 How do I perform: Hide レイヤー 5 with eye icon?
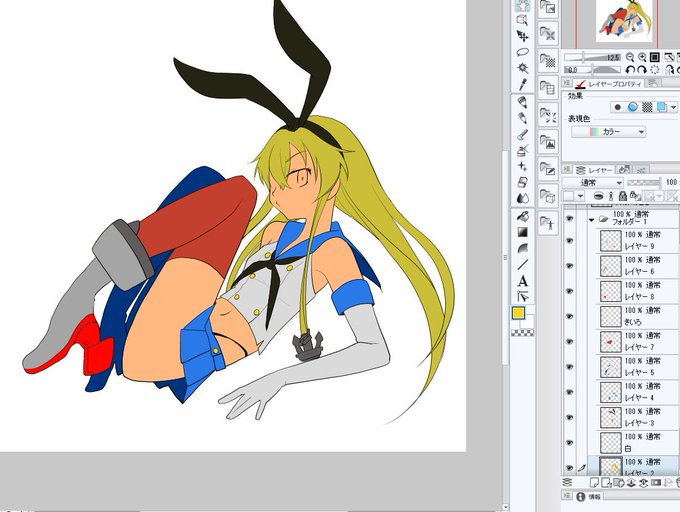569,367
